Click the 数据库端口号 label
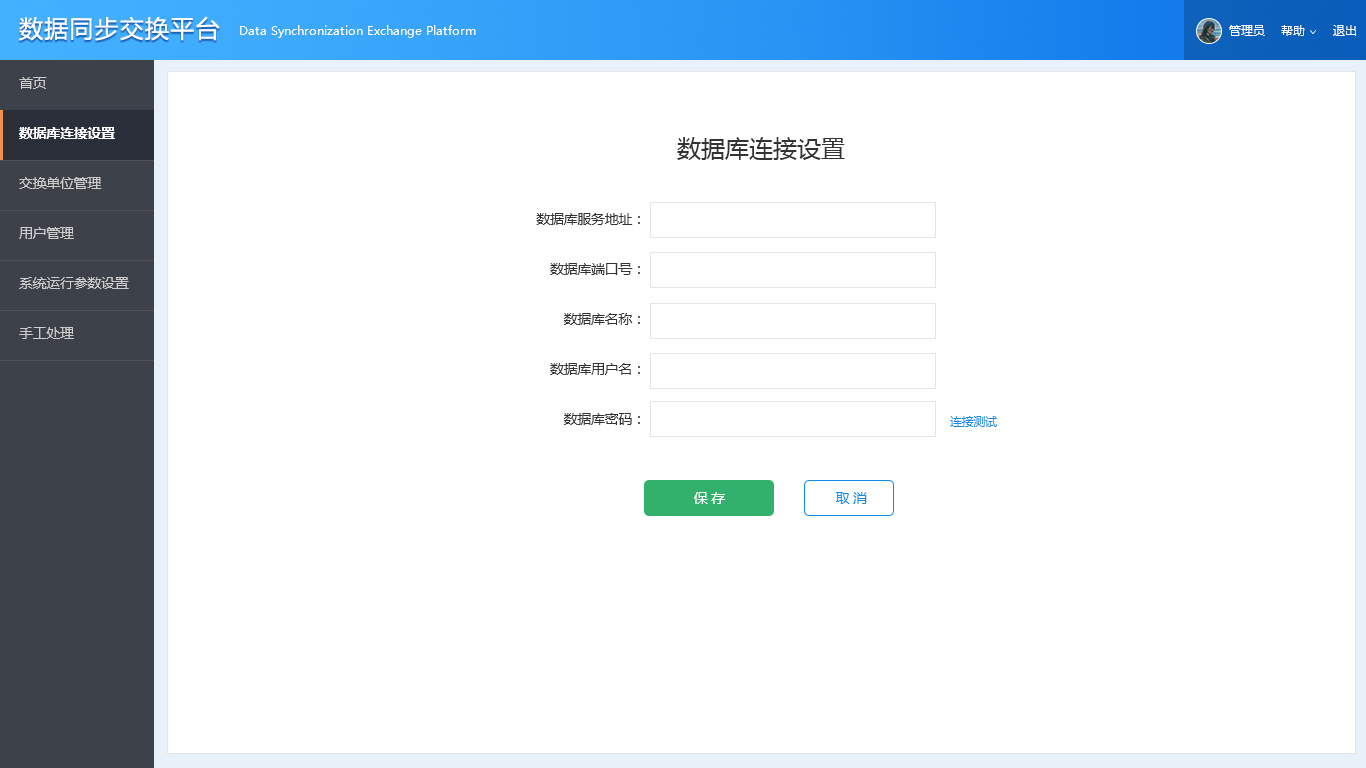This screenshot has width=1366, height=768. [x=597, y=269]
